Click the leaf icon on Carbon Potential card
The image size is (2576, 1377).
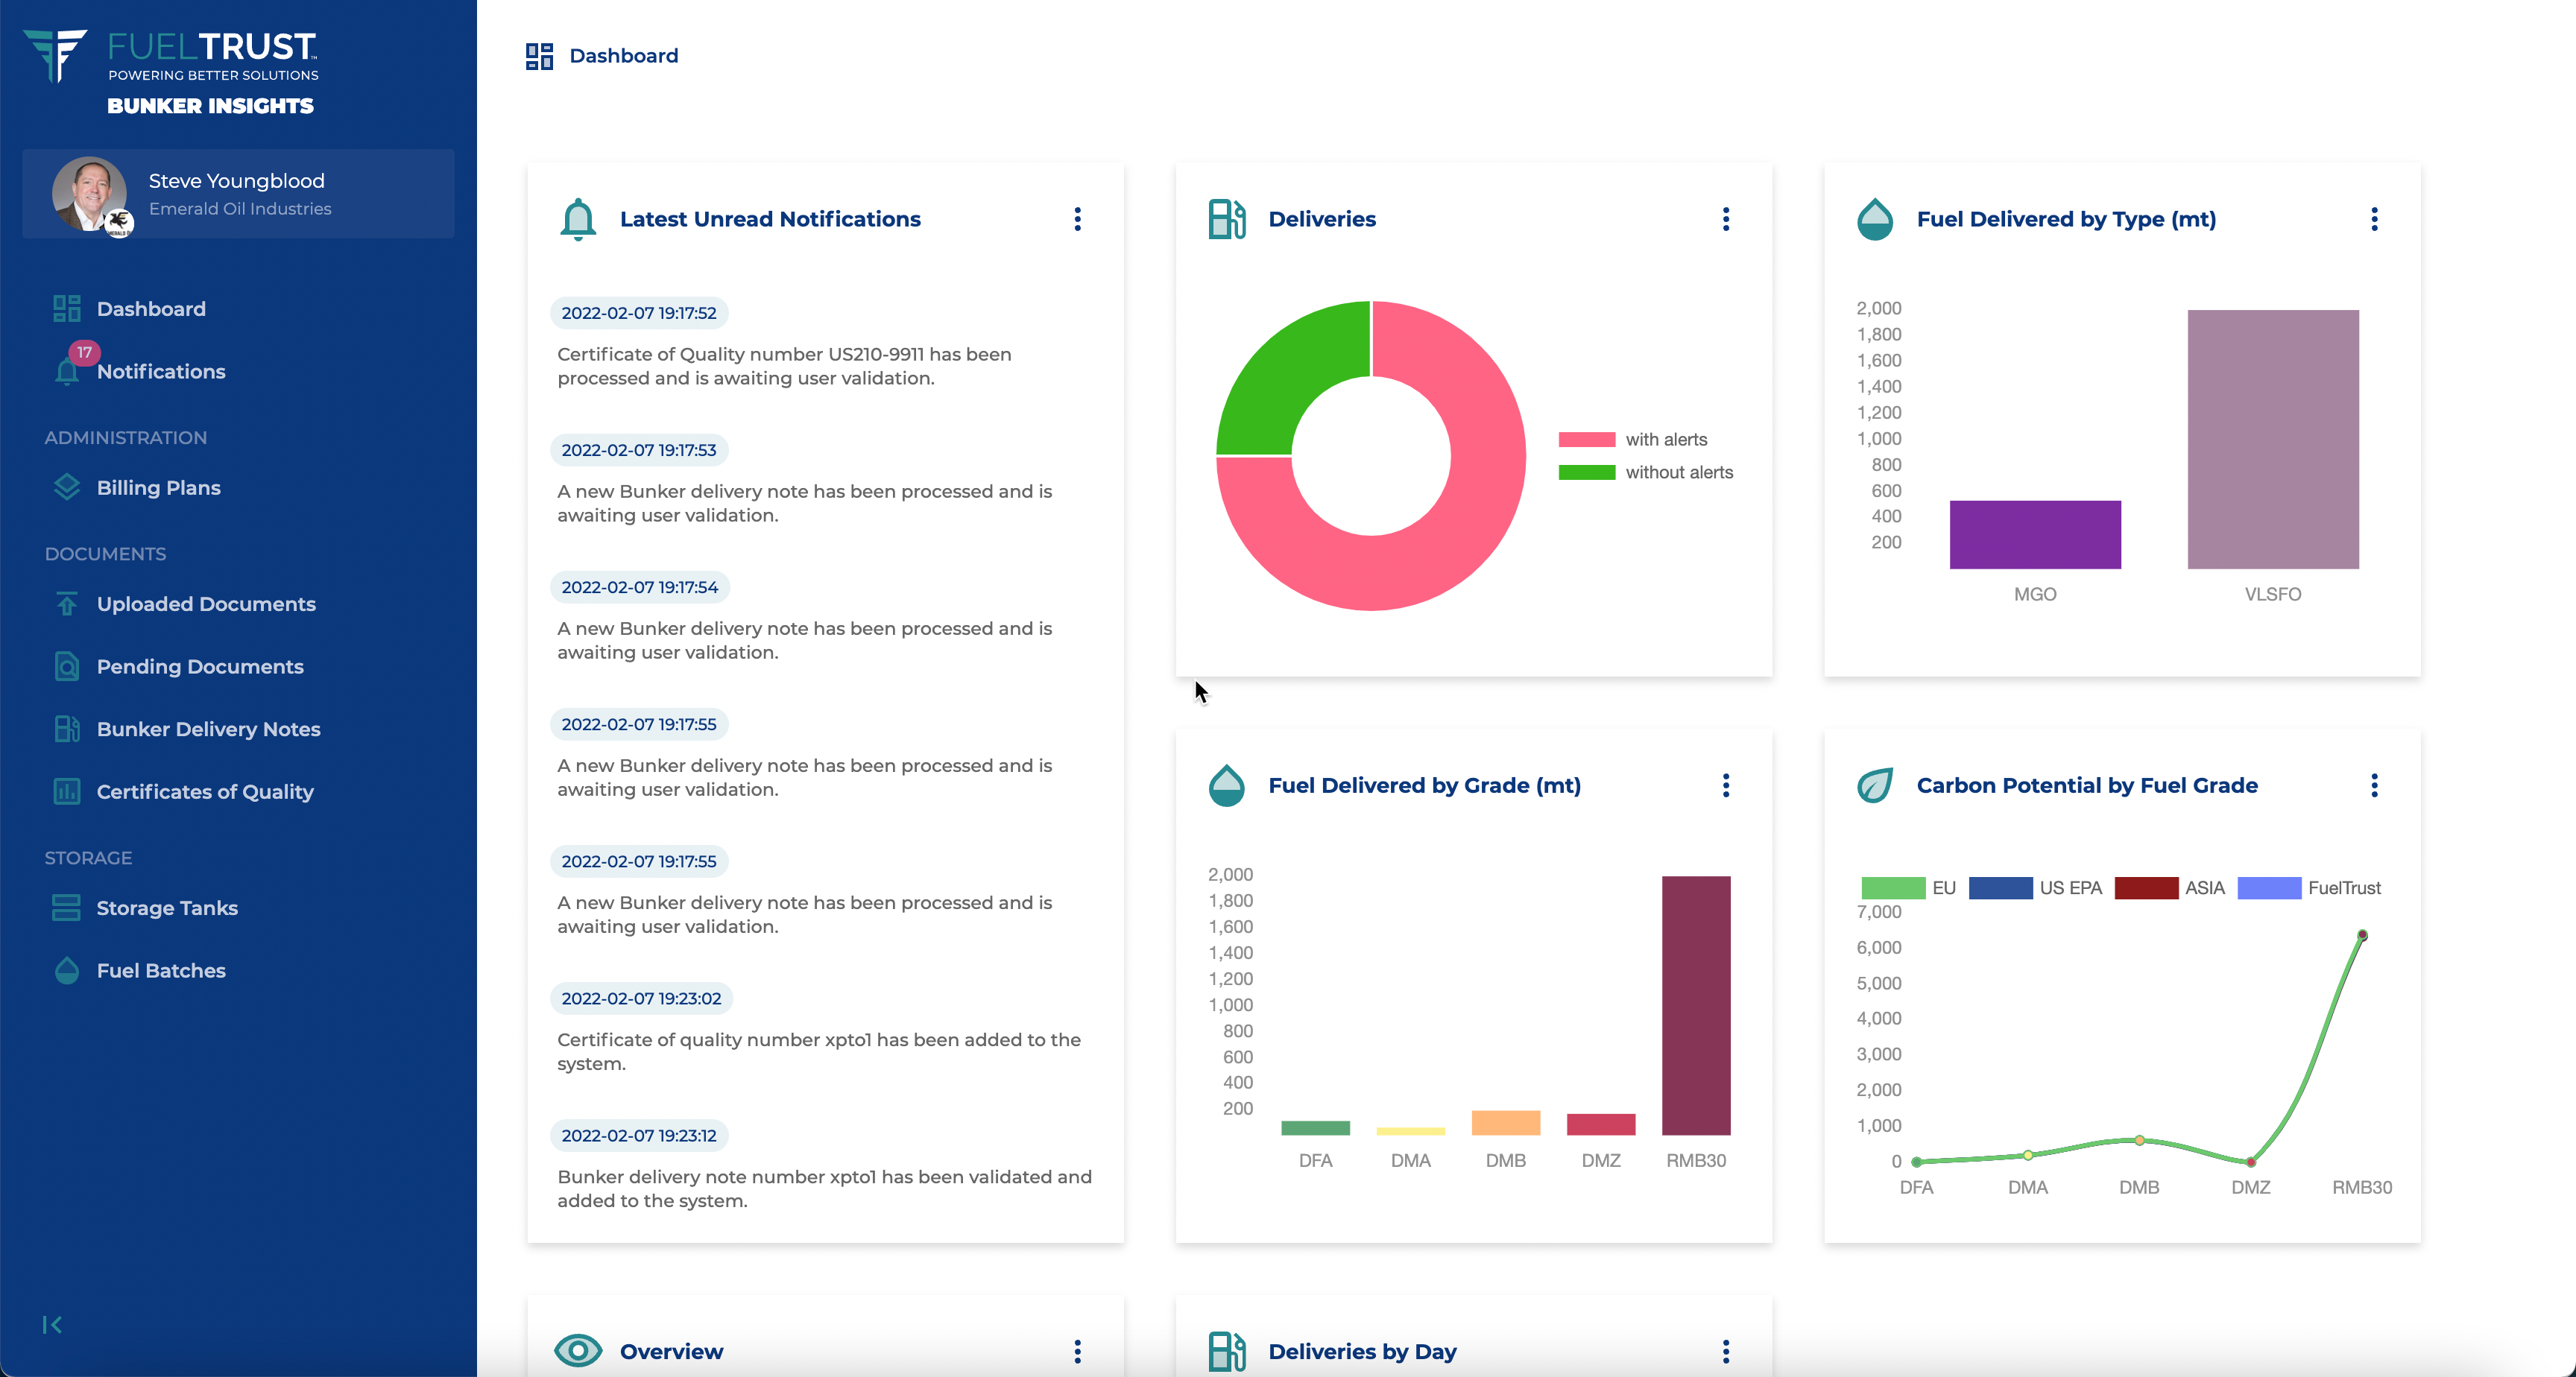pyautogui.click(x=1875, y=786)
